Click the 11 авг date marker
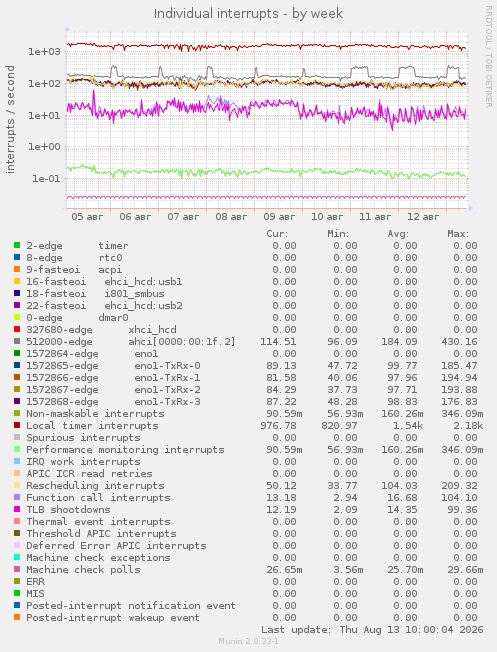The height and width of the screenshot is (652, 497). 375,217
